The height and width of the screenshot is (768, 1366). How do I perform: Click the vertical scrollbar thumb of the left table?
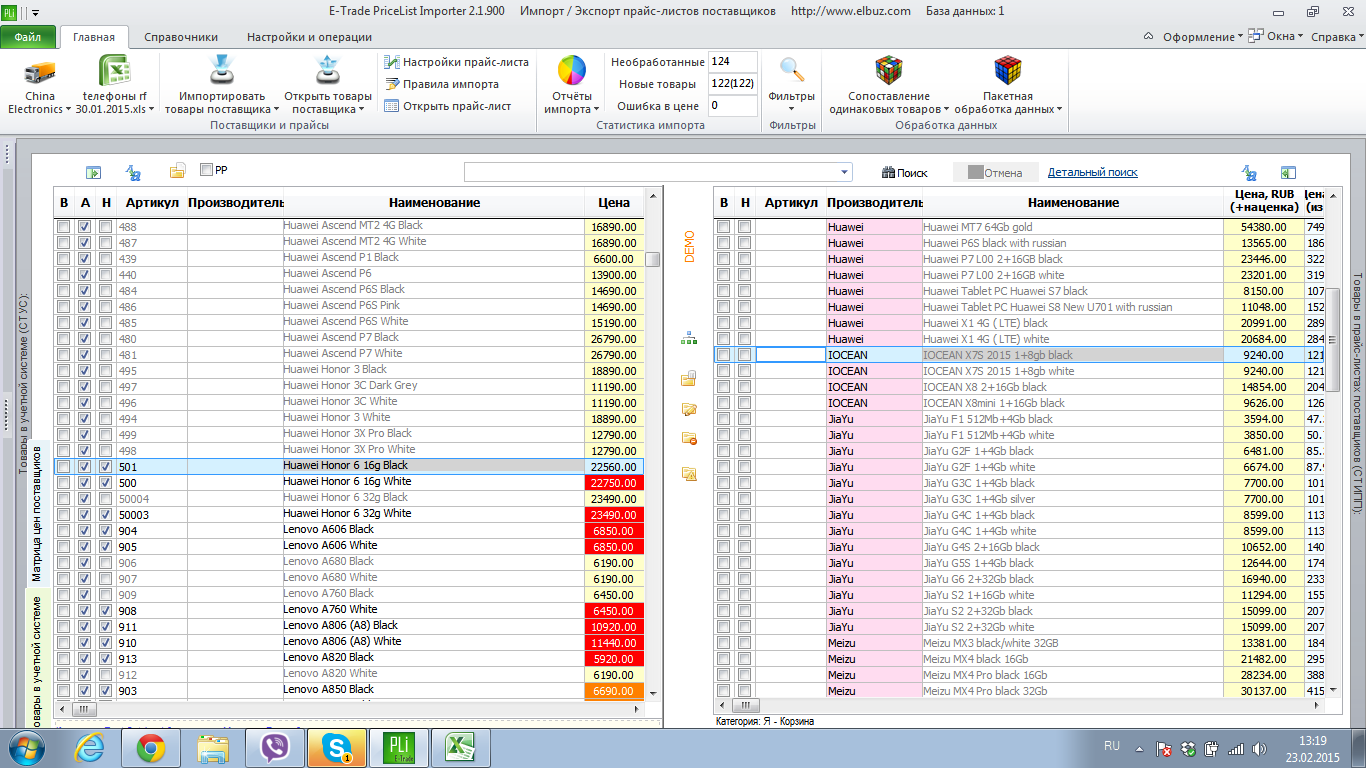[x=653, y=259]
